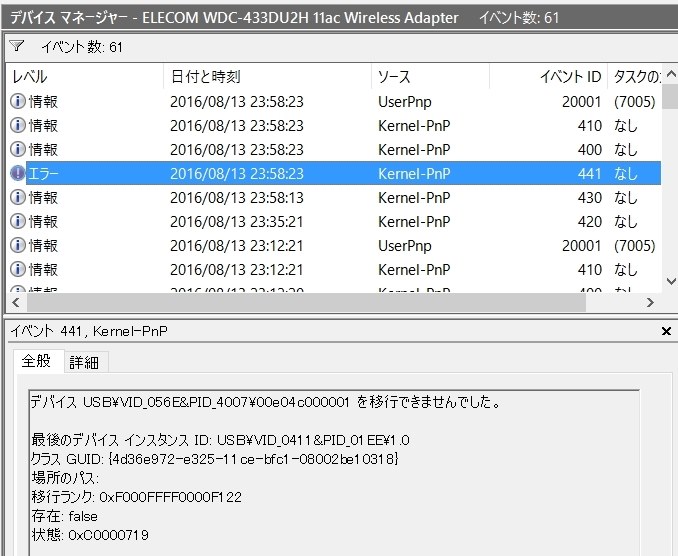The height and width of the screenshot is (556, 678).
Task: Click event ID 430 cell
Action: tap(589, 198)
